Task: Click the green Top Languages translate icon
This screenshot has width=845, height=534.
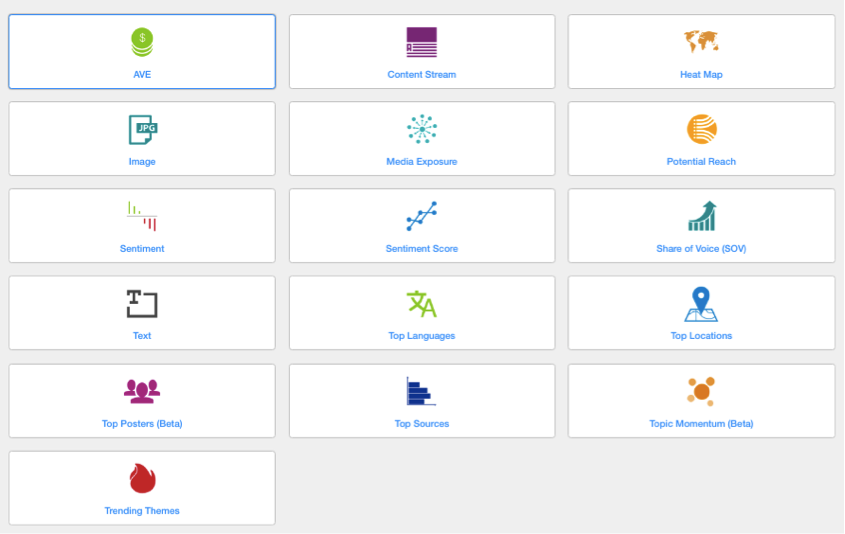Action: pos(421,304)
